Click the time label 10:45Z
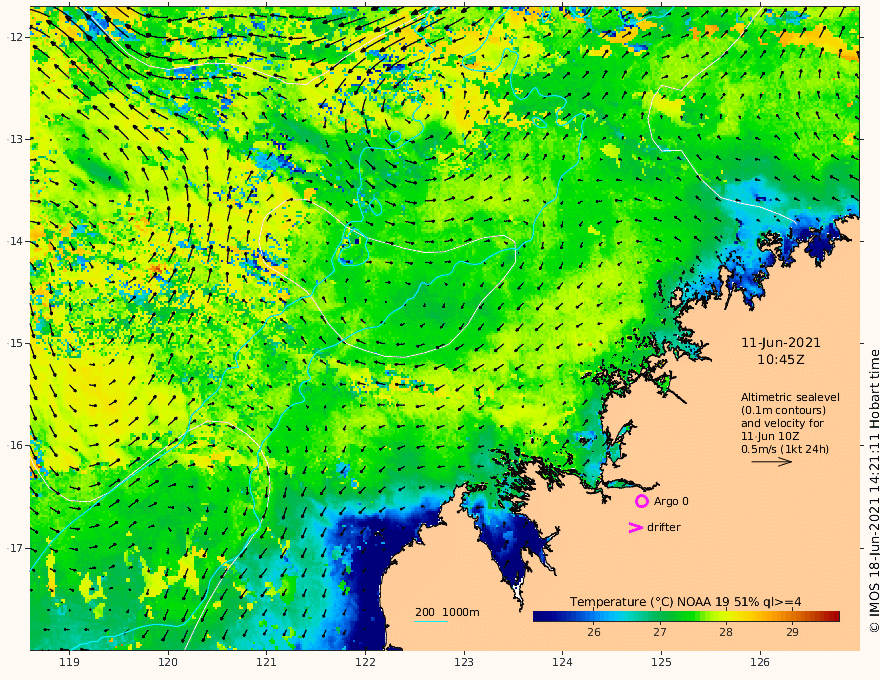880x680 pixels. 781,360
